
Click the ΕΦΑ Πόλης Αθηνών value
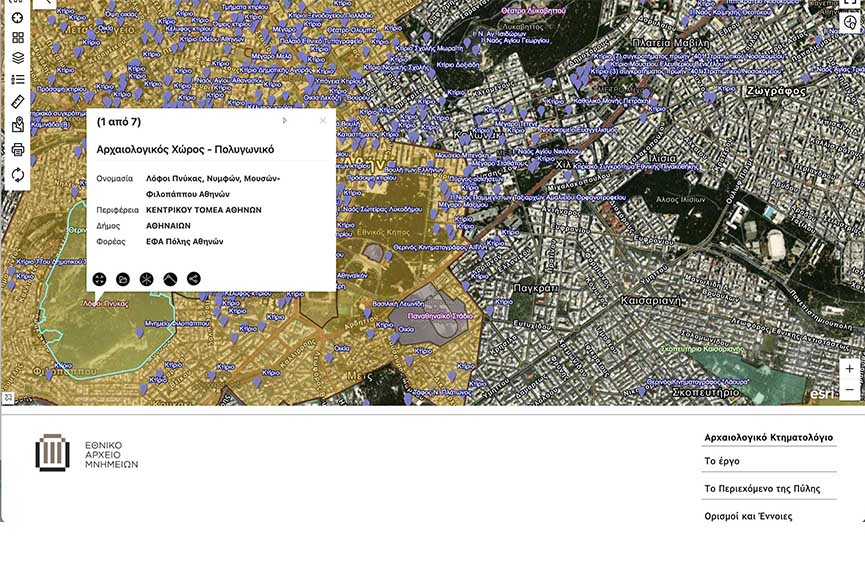pyautogui.click(x=184, y=242)
